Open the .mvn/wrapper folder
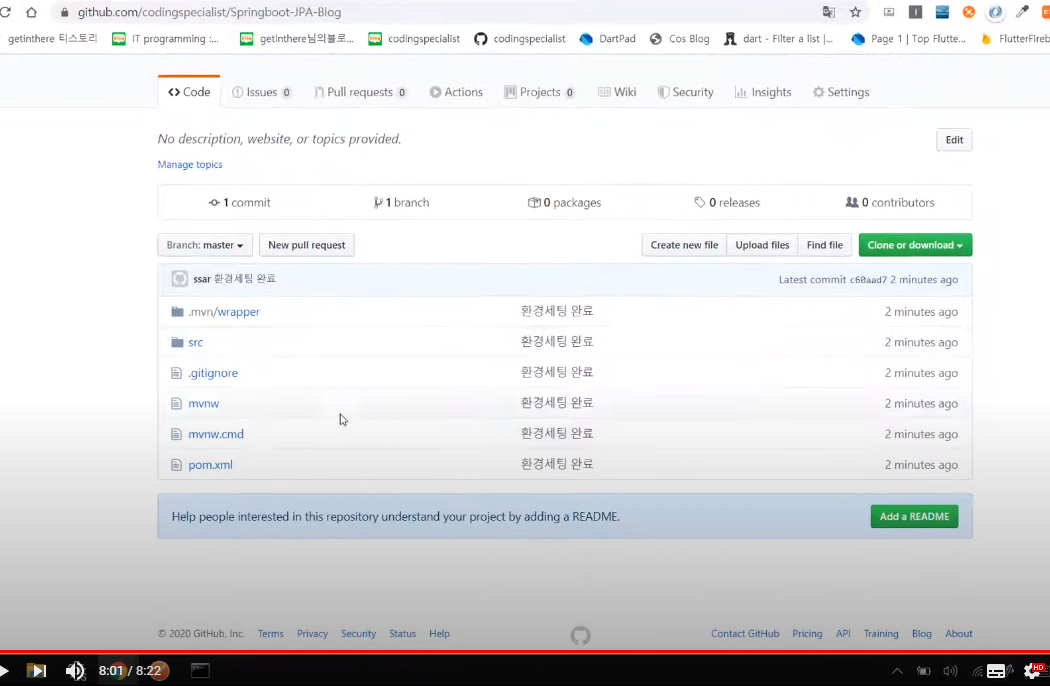This screenshot has width=1050, height=686. (224, 312)
